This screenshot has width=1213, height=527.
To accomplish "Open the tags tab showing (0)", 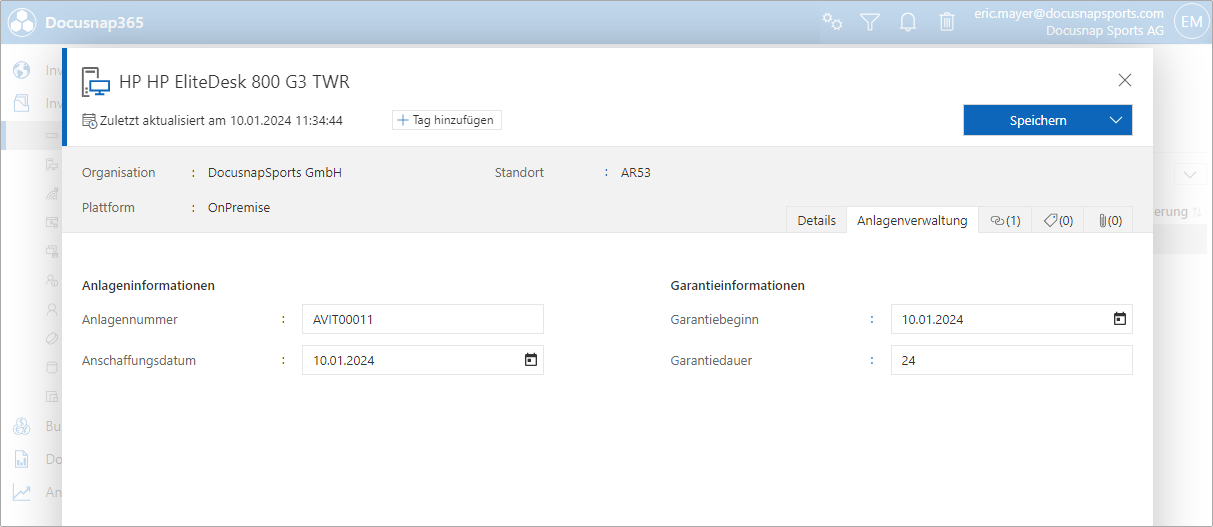I will point(1058,220).
